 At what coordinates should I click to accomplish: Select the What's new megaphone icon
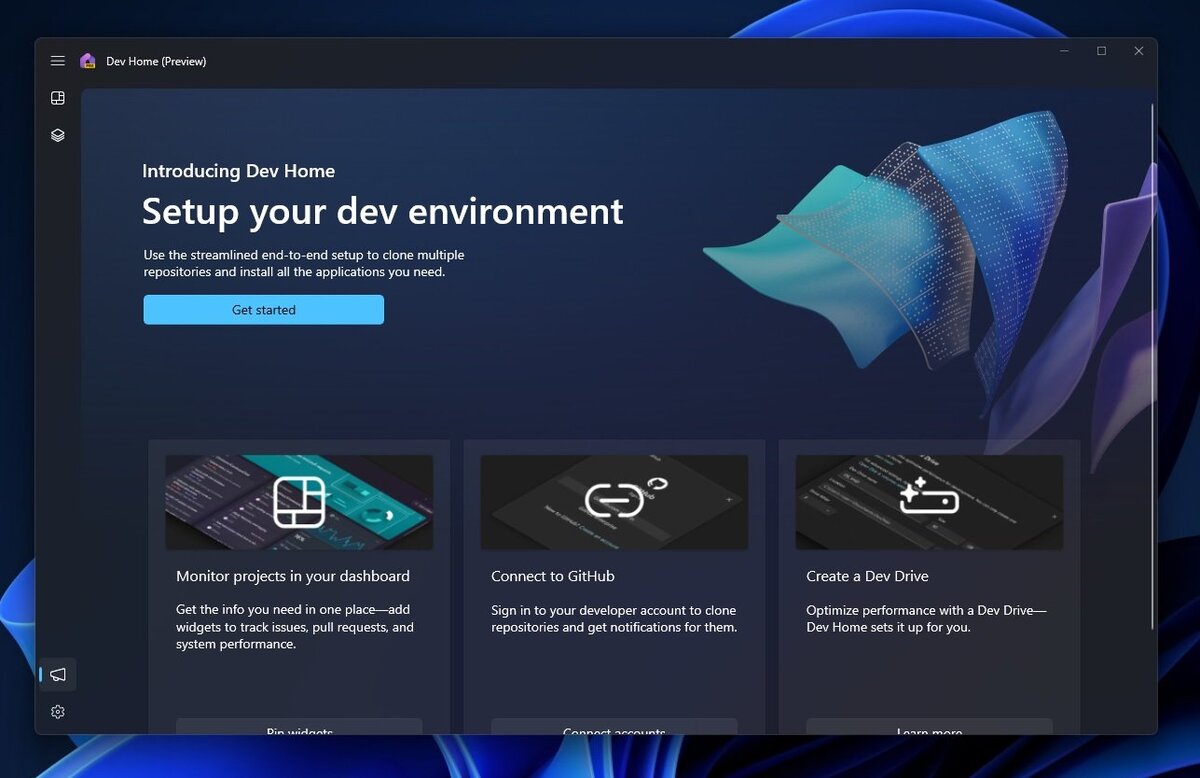(58, 675)
